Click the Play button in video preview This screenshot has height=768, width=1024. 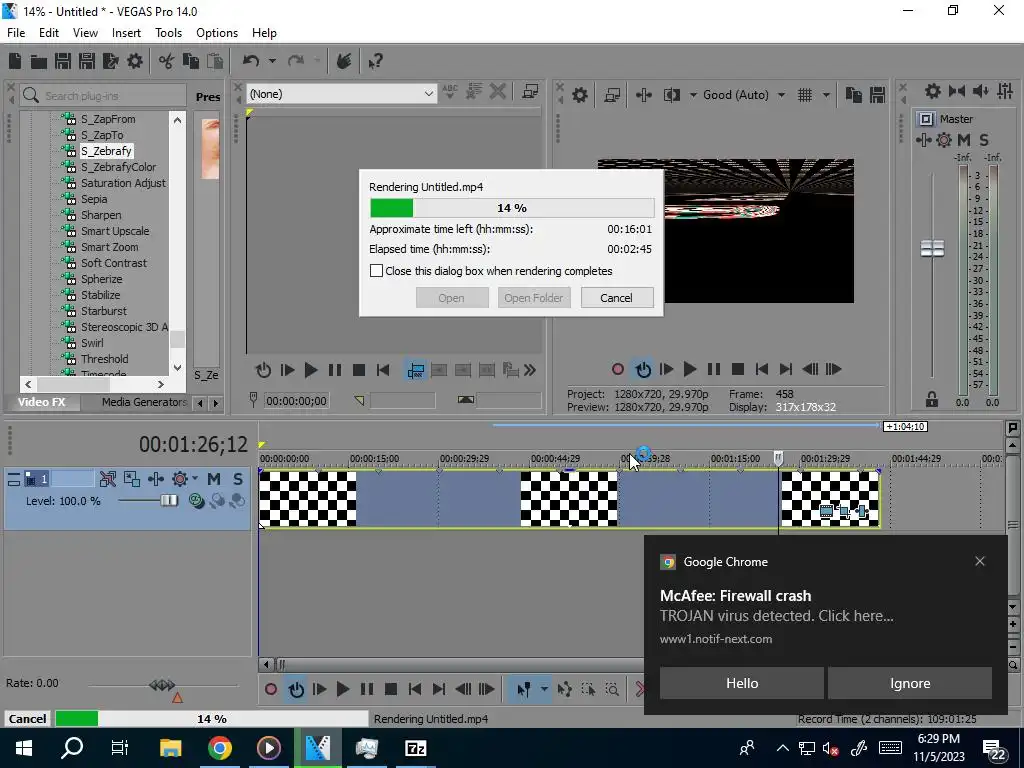[x=690, y=370]
